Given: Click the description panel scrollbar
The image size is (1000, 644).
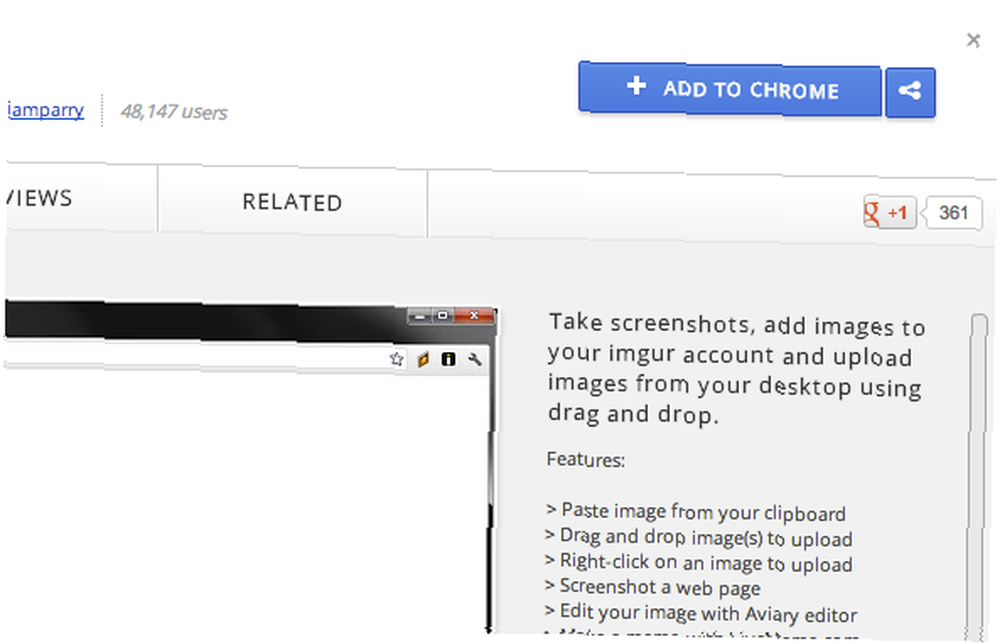Looking at the screenshot, I should [x=979, y=475].
